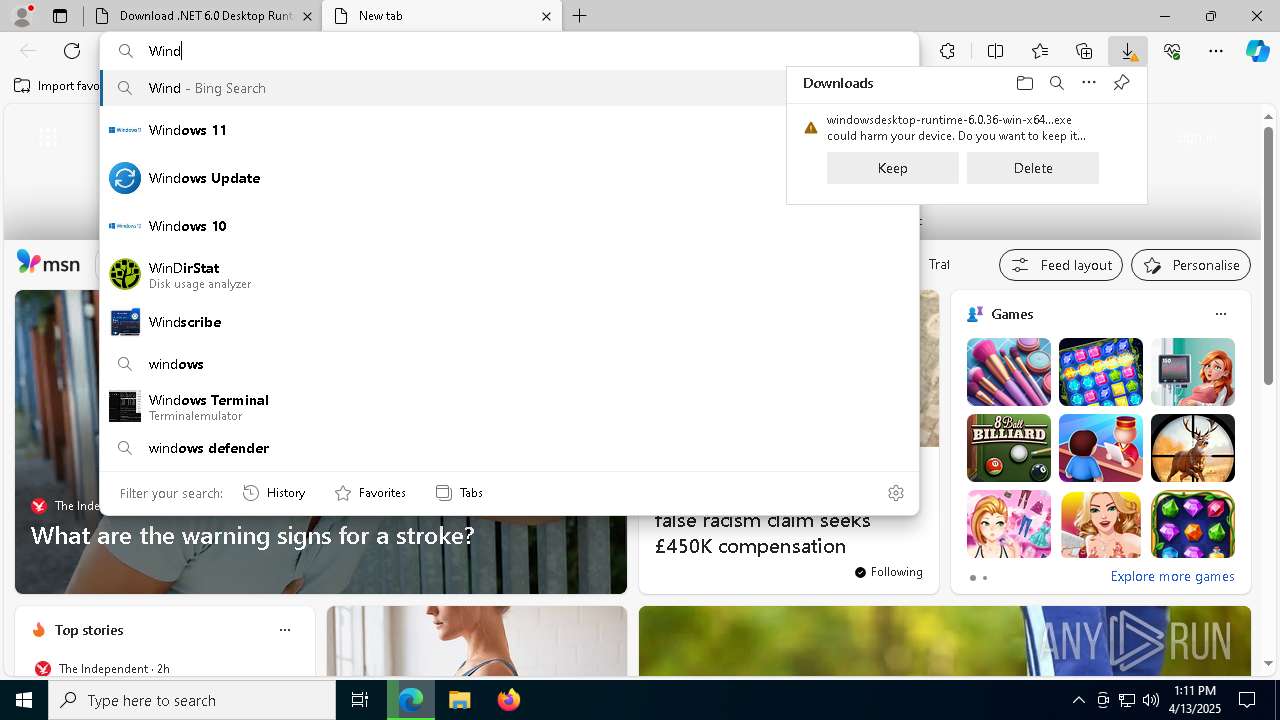Choose the windows defender suggestion
Viewport: 1280px width, 720px height.
pyautogui.click(x=510, y=448)
